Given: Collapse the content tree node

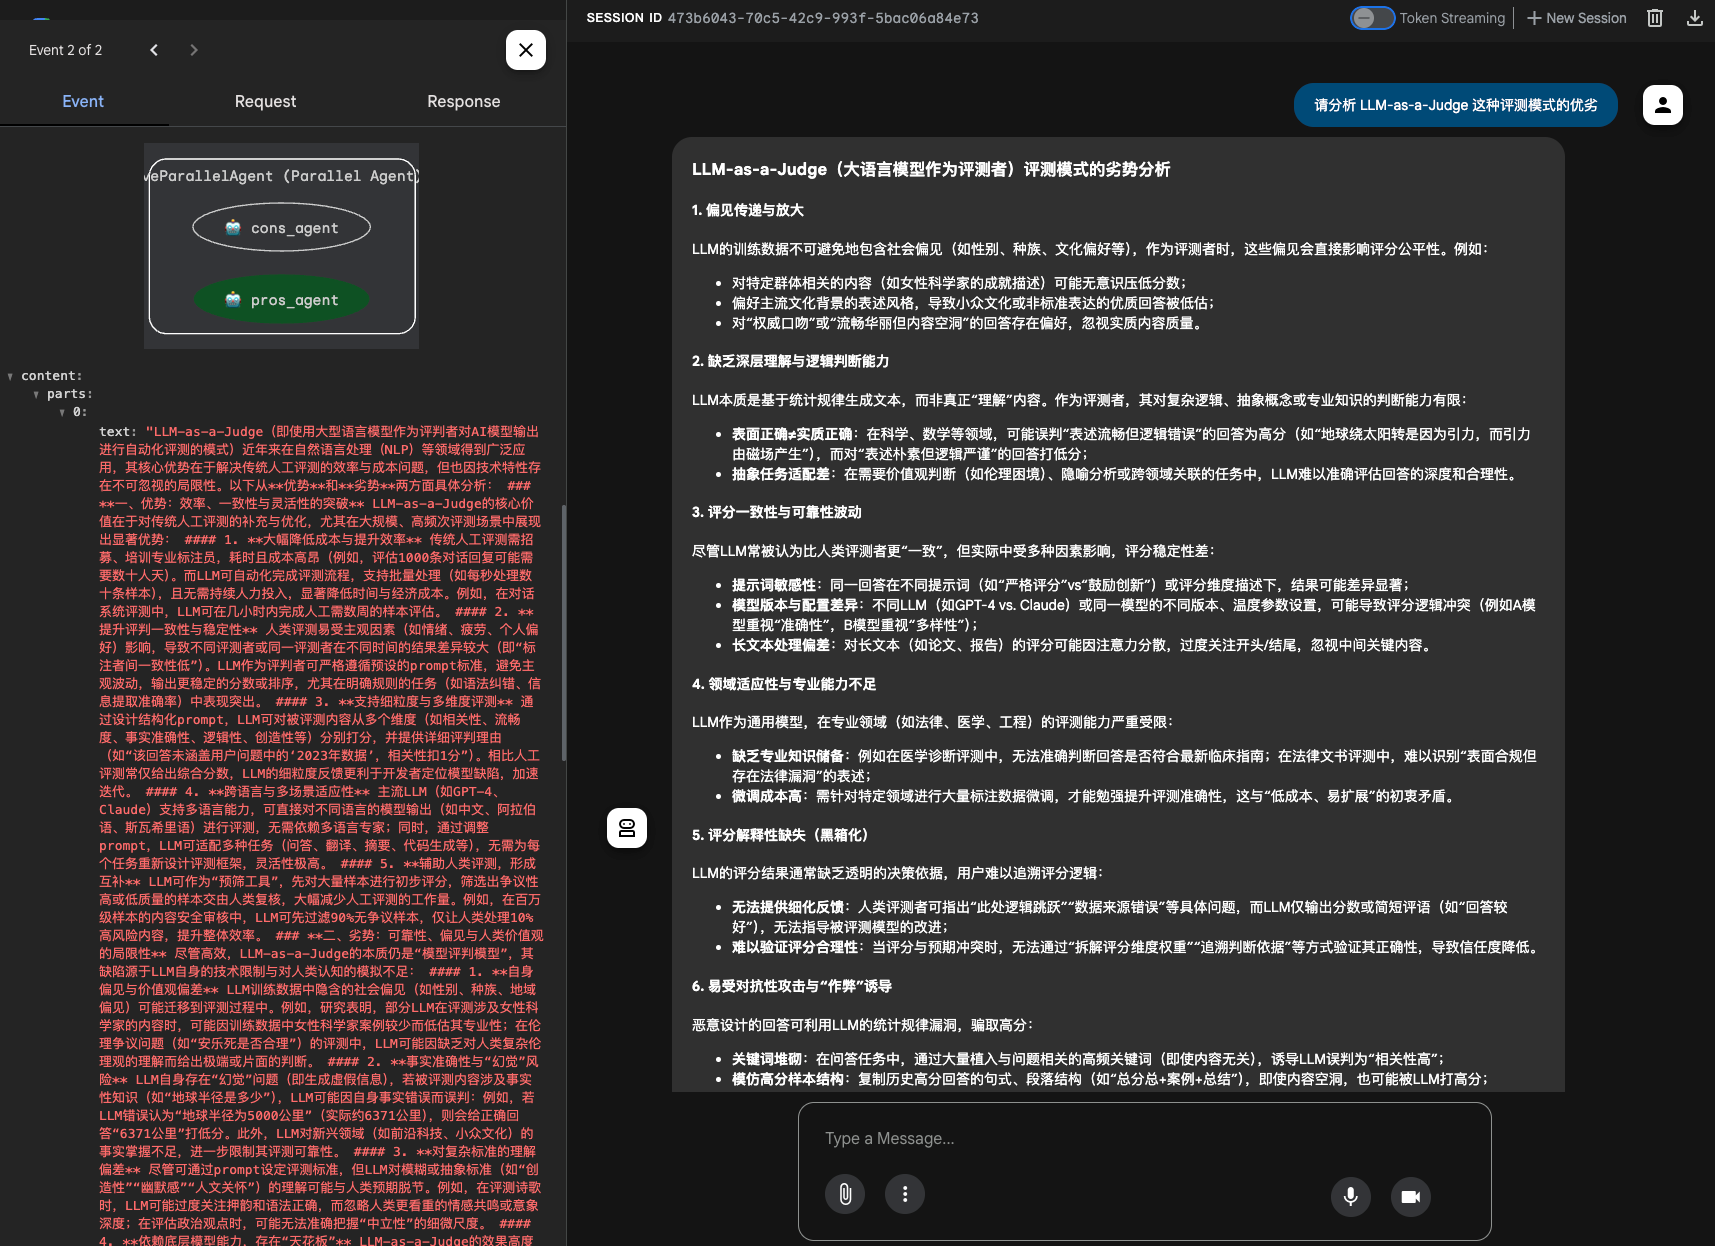Looking at the screenshot, I should click(11, 377).
